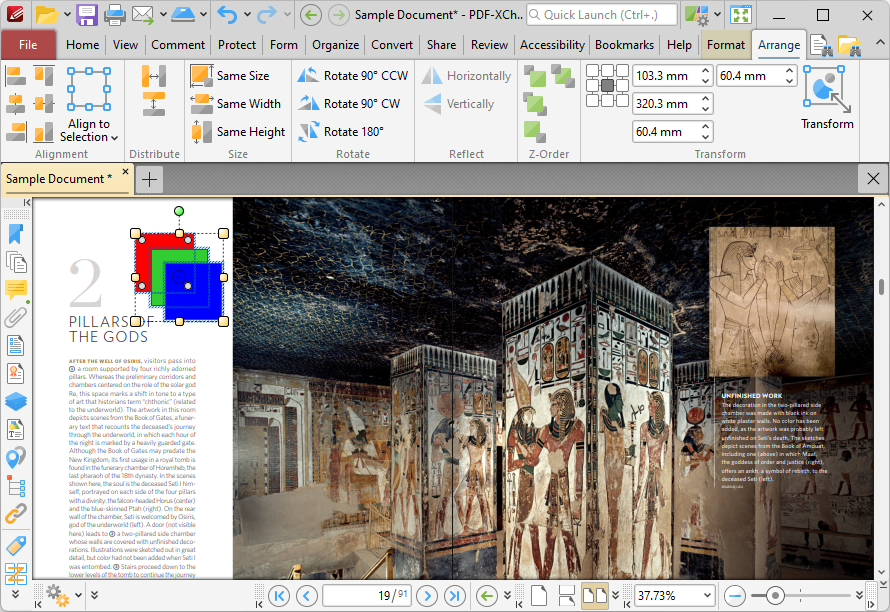Open the Layers pane from sidebar
This screenshot has height=612, width=890.
point(16,401)
